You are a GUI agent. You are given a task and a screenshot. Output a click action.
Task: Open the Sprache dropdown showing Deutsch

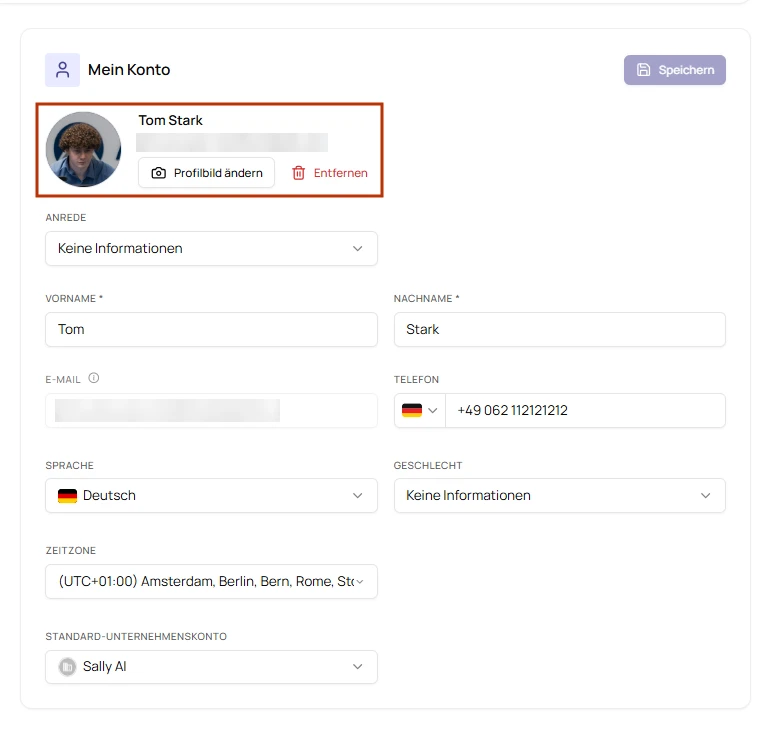(211, 495)
